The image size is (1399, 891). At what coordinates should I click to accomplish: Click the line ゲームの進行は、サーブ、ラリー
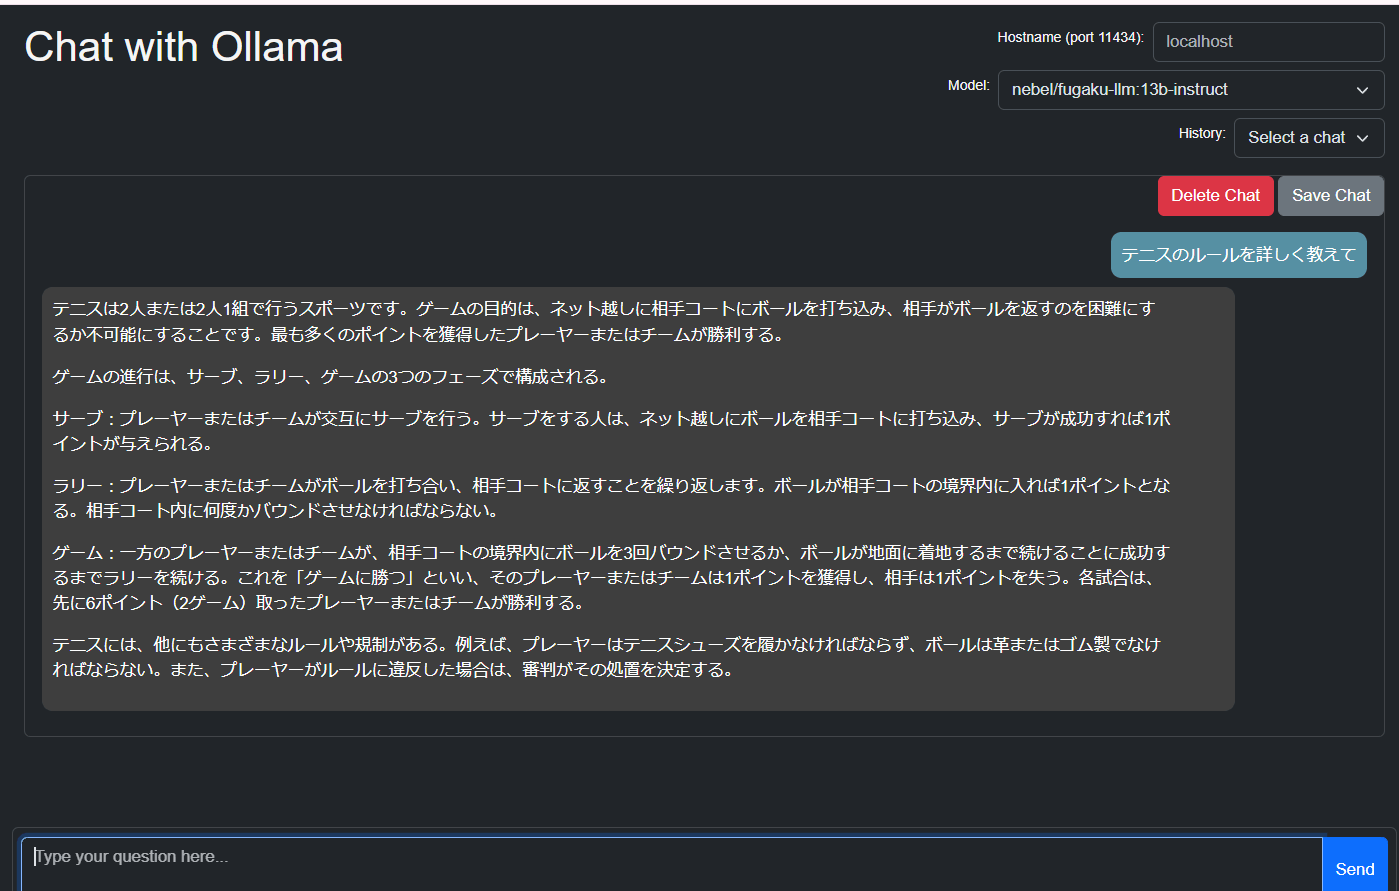330,377
